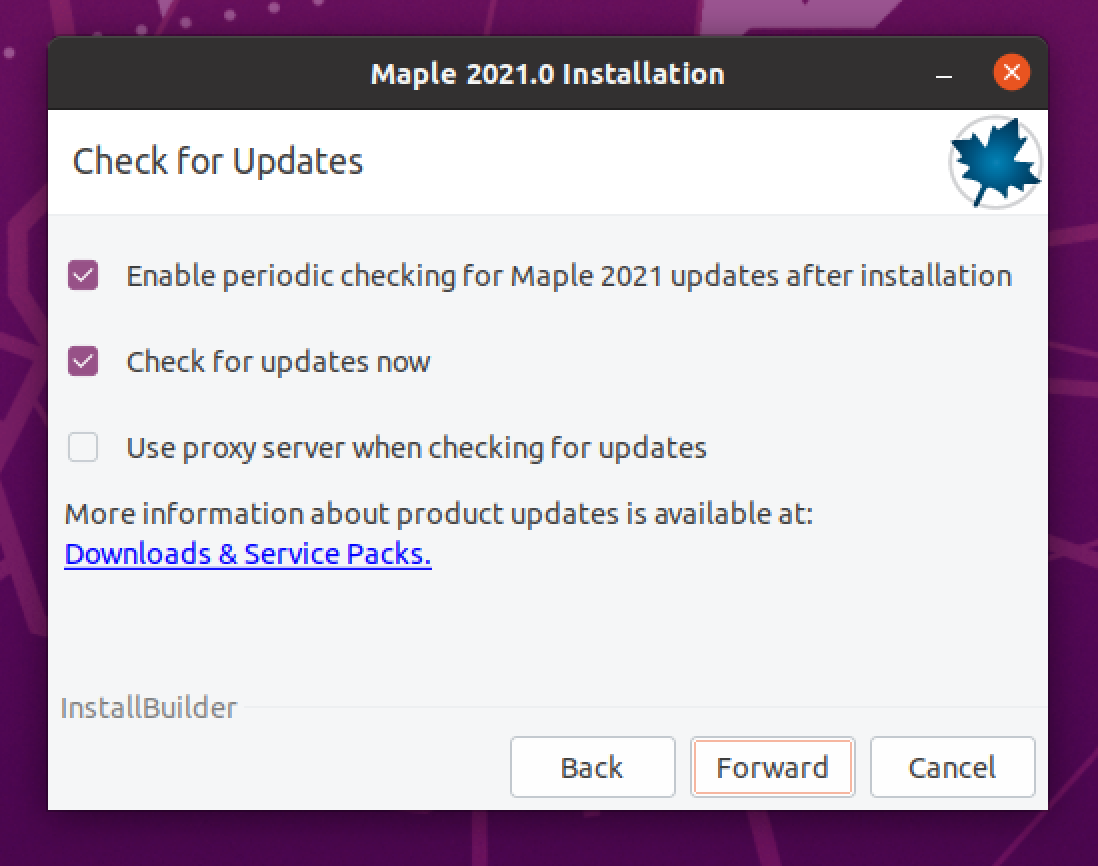Click the 'Check for updates now' label text
1098x866 pixels.
coord(278,362)
